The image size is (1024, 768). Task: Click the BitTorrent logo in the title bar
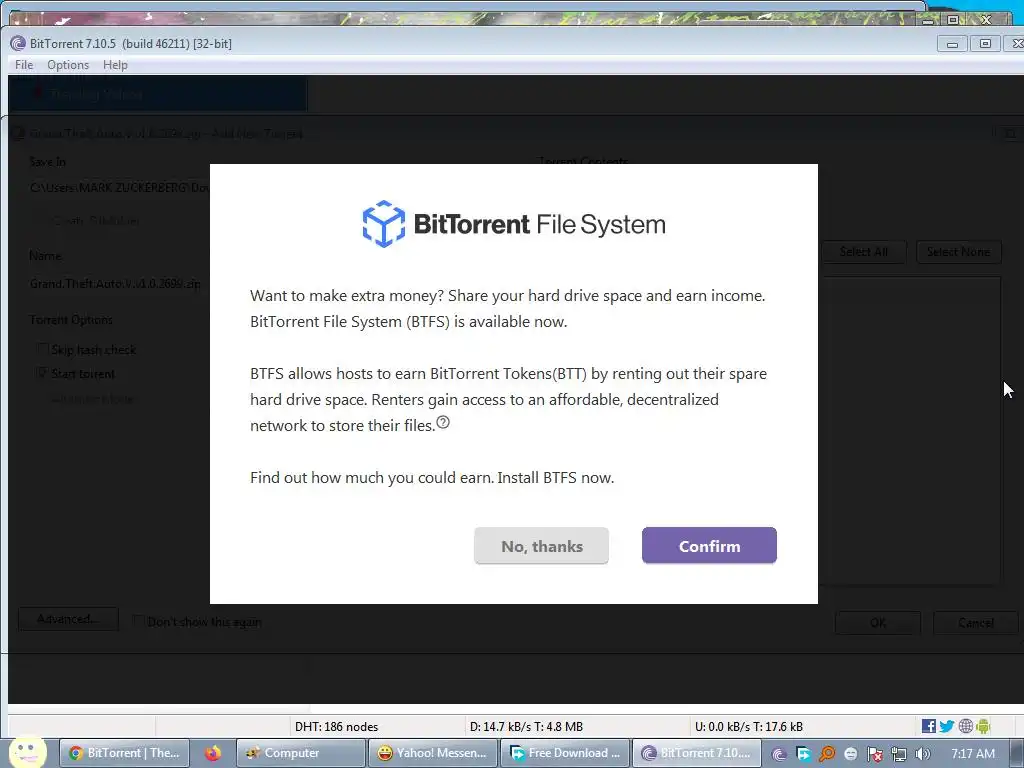[18, 44]
